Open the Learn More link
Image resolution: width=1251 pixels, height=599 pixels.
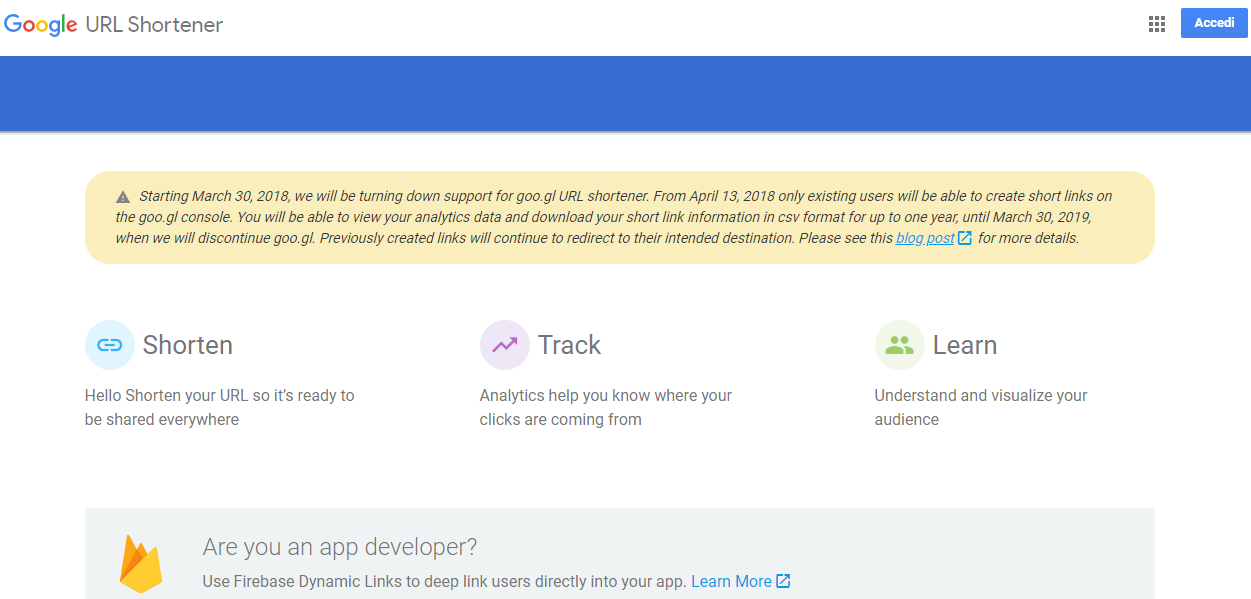731,581
